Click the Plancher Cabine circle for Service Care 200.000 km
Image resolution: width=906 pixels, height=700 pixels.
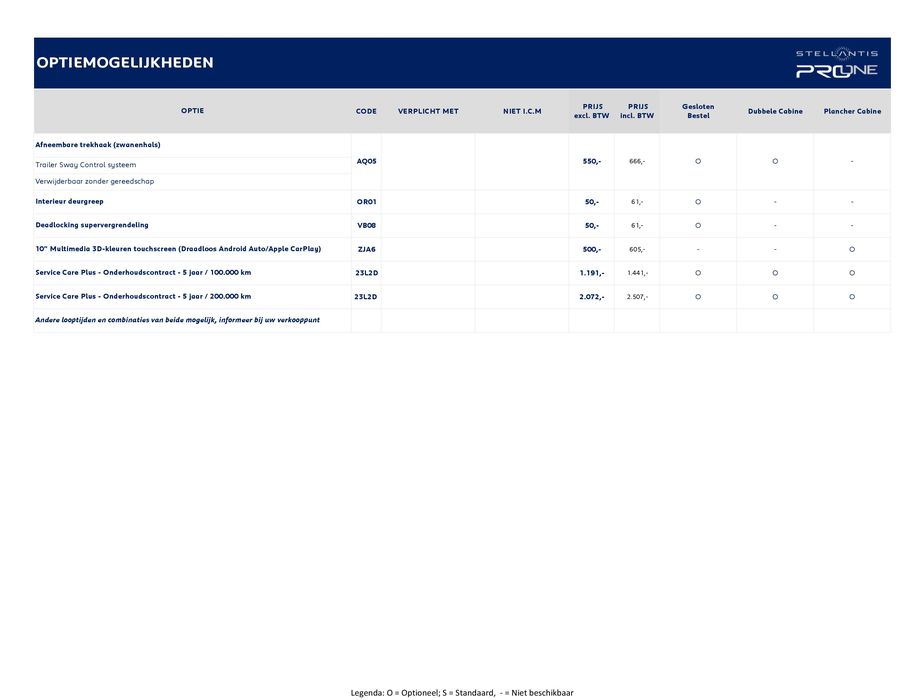click(852, 297)
